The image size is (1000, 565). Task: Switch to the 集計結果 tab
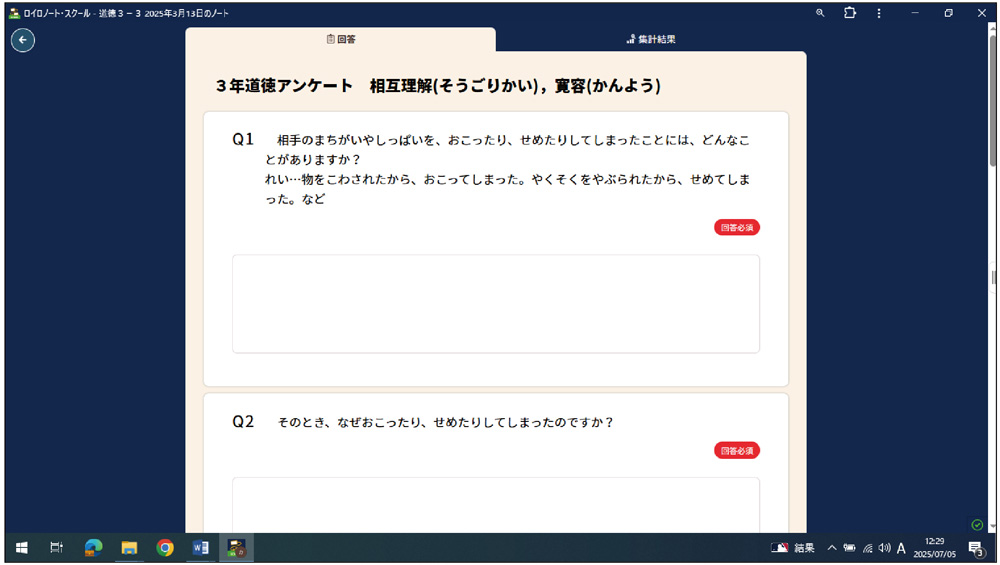651,40
